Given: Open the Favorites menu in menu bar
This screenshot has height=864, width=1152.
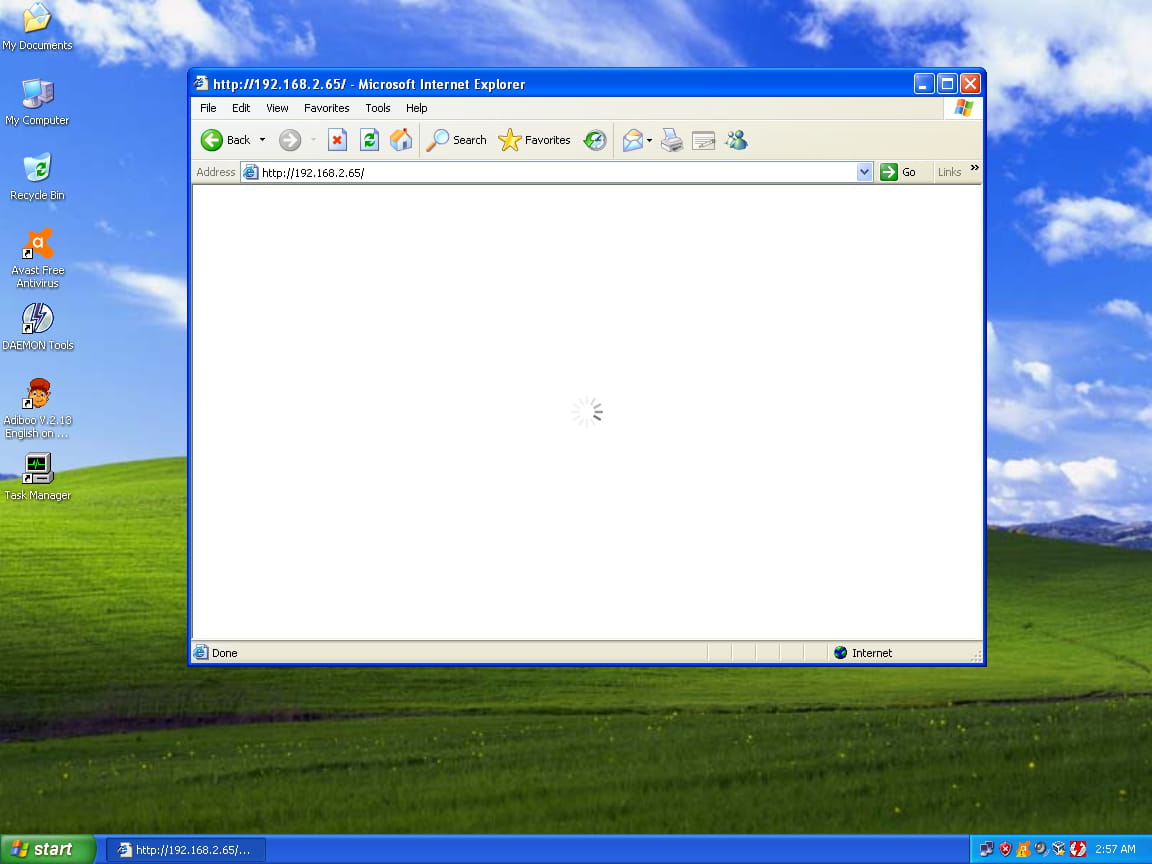Looking at the screenshot, I should pyautogui.click(x=326, y=108).
